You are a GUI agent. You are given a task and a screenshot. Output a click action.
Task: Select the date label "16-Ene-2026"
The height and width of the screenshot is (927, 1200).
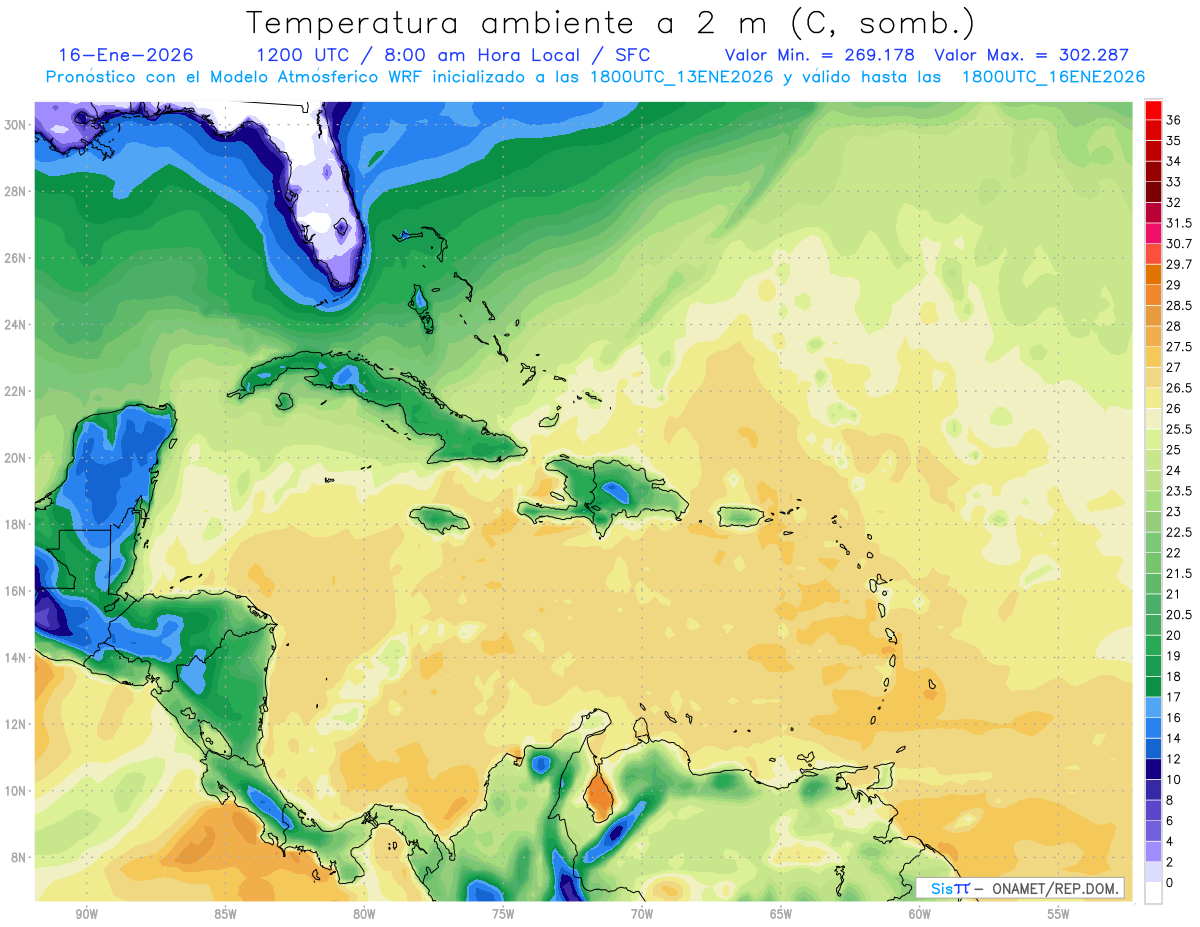coord(125,55)
